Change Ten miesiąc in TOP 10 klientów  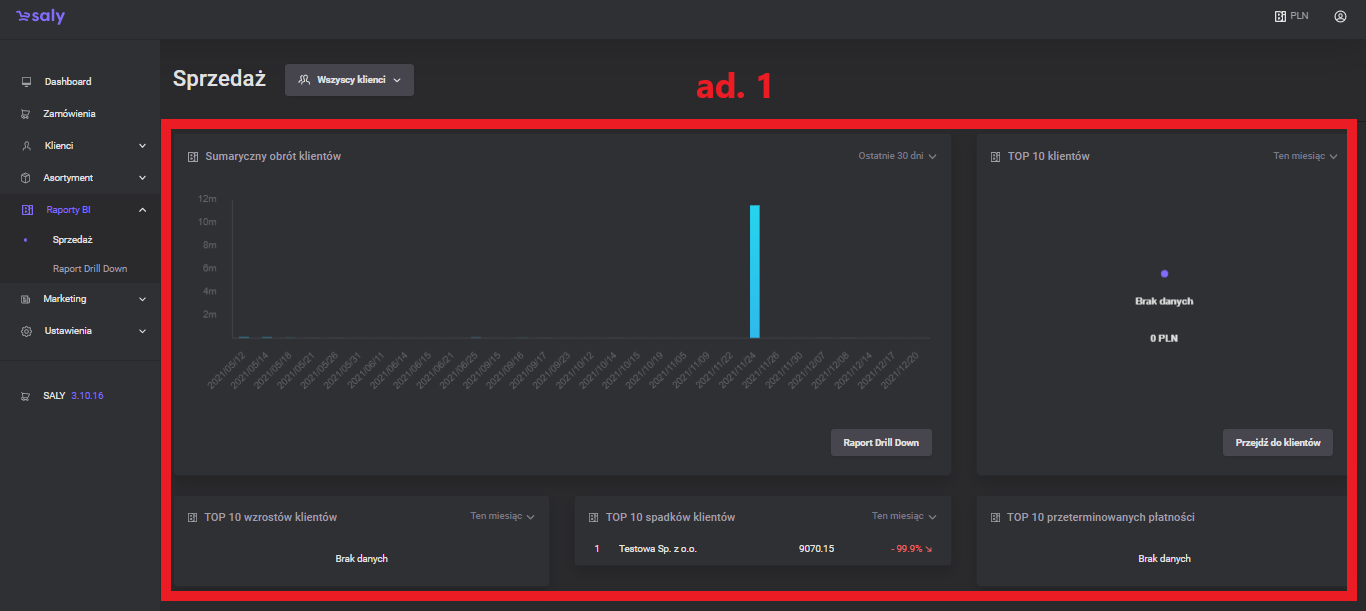click(x=1304, y=156)
